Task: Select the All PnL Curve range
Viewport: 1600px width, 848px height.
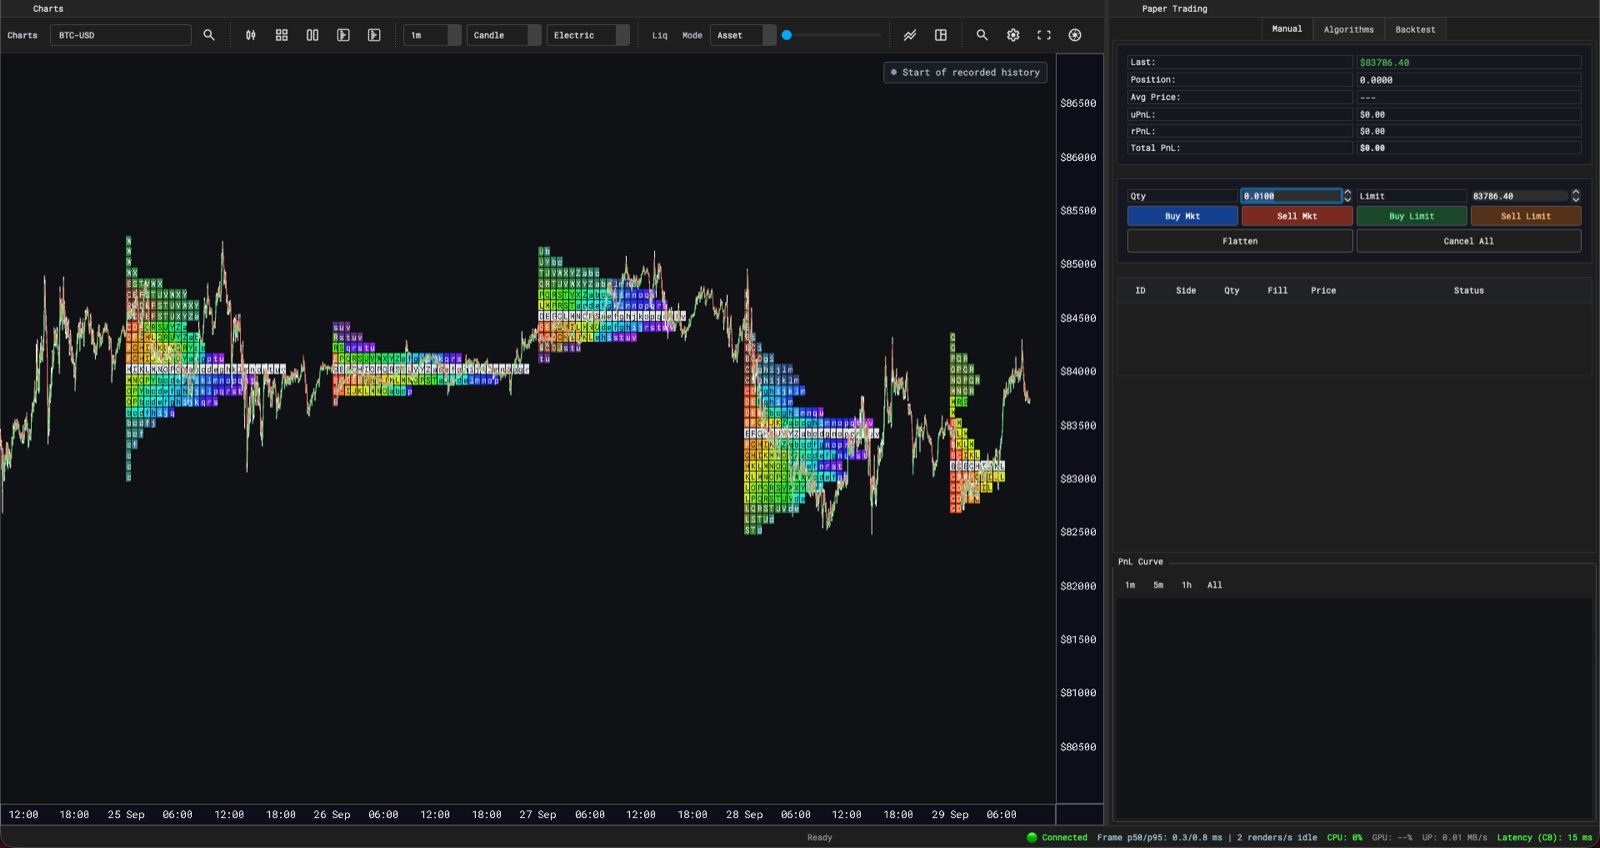Action: tap(1214, 585)
